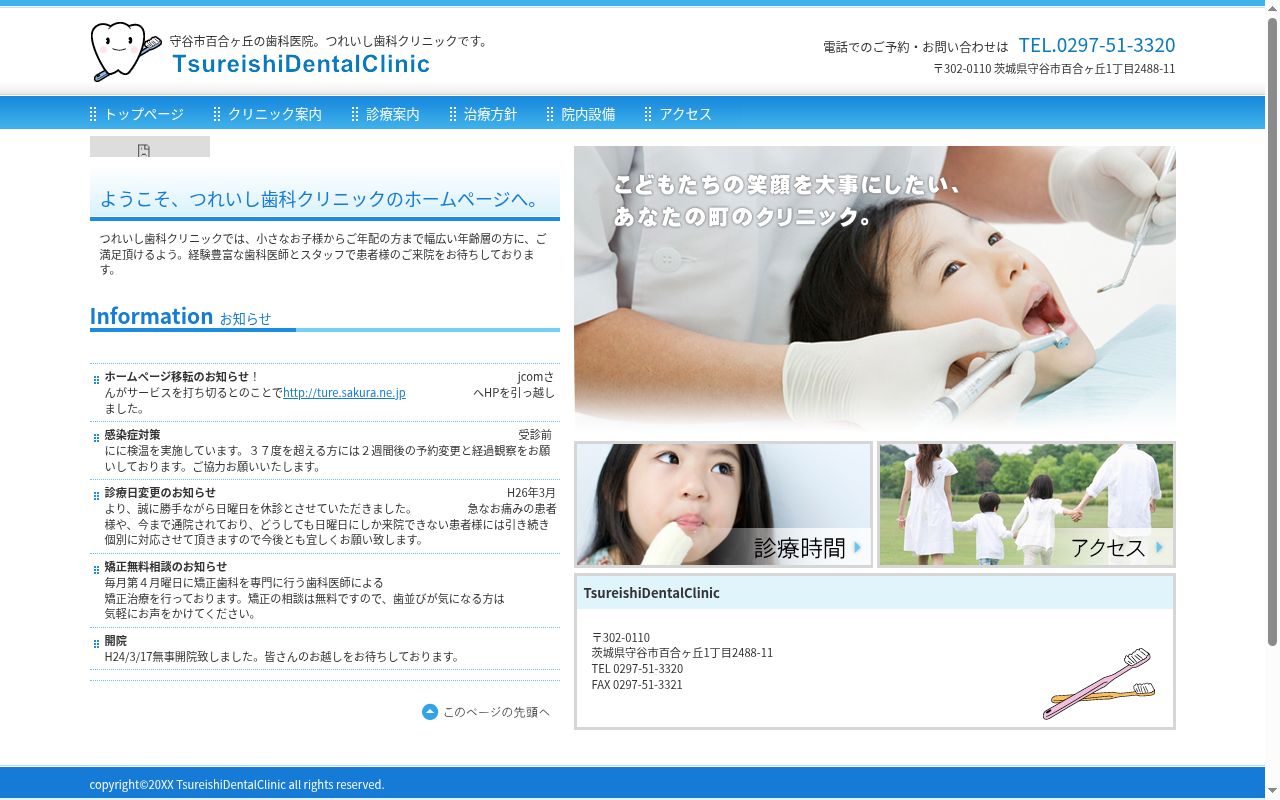
Task: Click the welcome heading ようこそ、つれいし歯科クリニックのホームページへ。
Action: click(321, 199)
